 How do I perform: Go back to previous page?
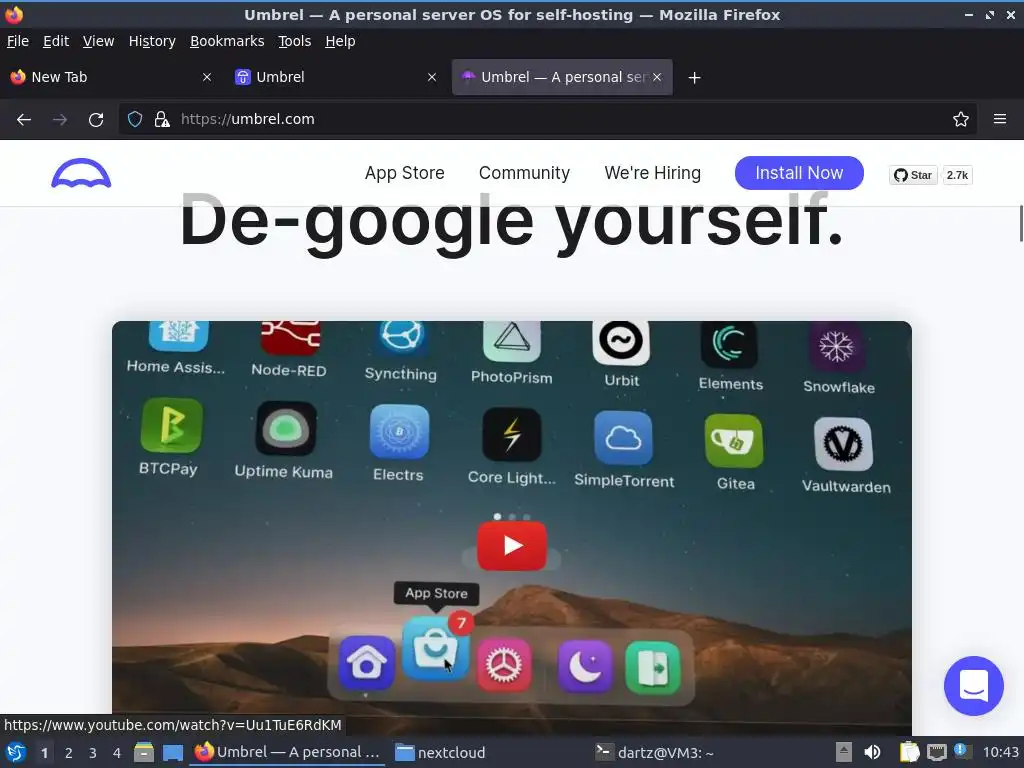(24, 119)
